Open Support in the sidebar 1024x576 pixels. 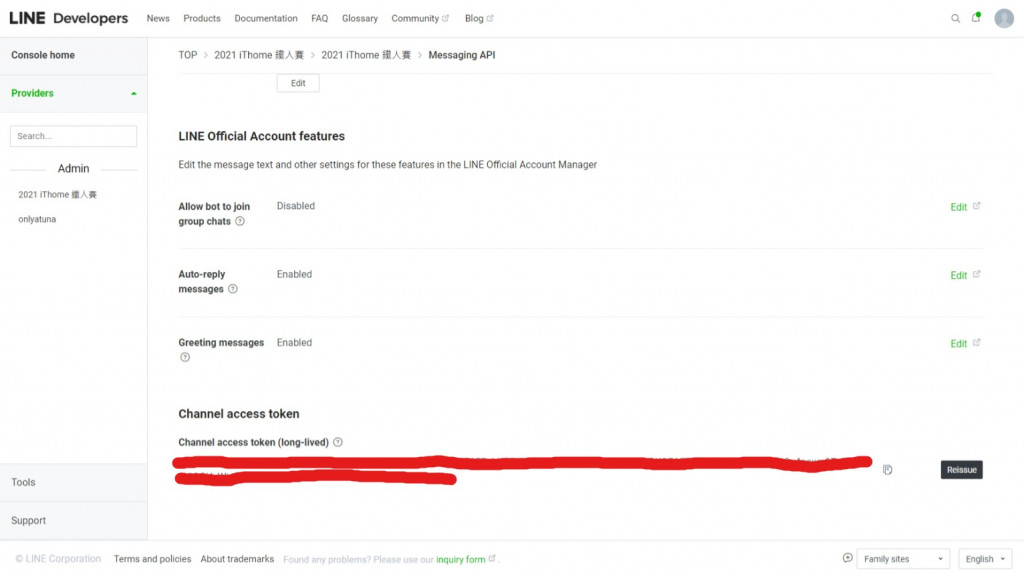coord(29,520)
